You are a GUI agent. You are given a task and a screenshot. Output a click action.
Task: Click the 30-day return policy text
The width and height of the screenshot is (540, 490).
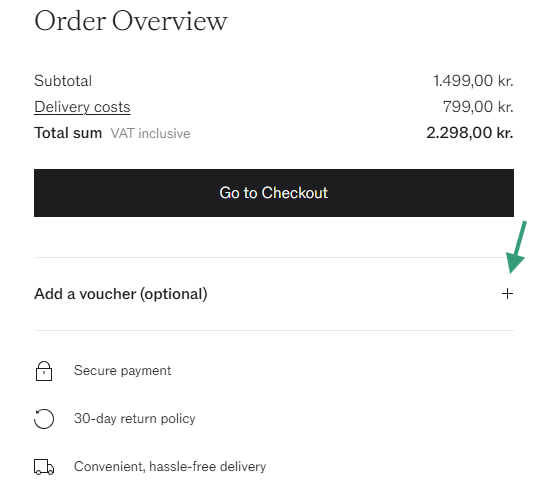(135, 418)
